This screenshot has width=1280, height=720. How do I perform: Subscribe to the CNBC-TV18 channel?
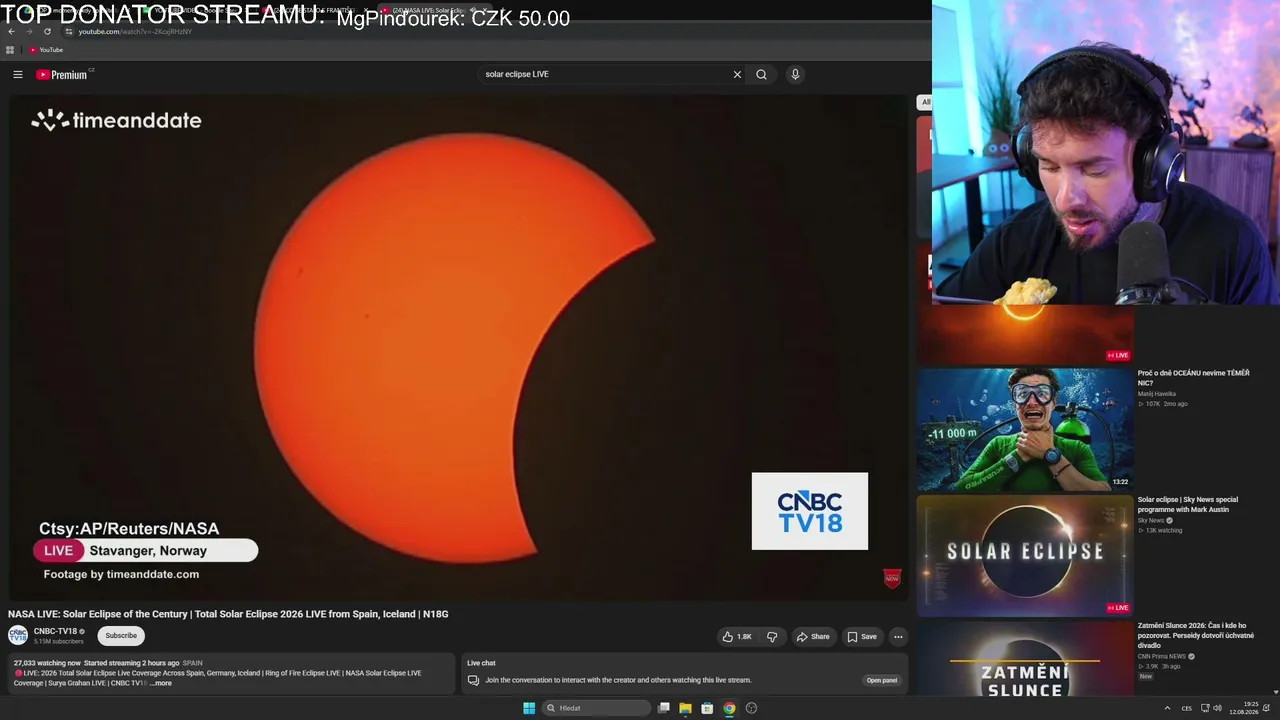[x=121, y=635]
